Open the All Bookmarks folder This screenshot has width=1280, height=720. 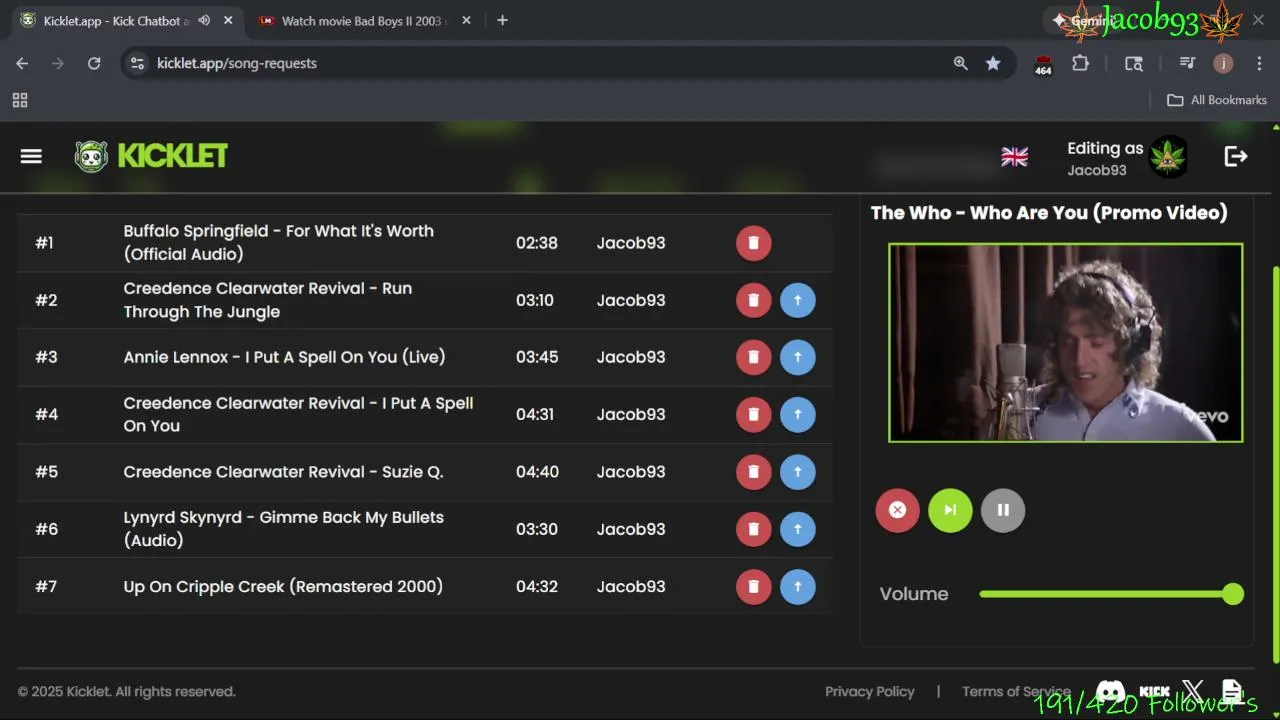[1217, 100]
